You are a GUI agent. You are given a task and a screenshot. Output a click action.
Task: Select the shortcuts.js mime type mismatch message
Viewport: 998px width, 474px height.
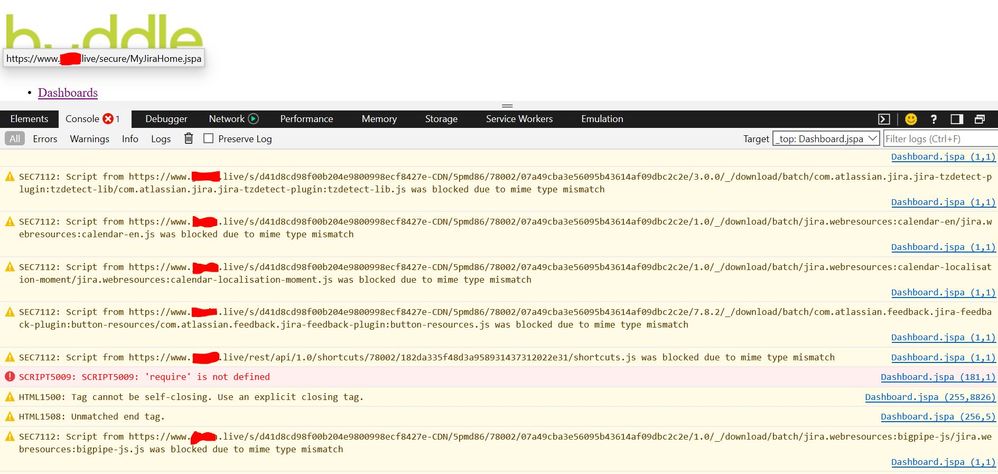point(426,358)
